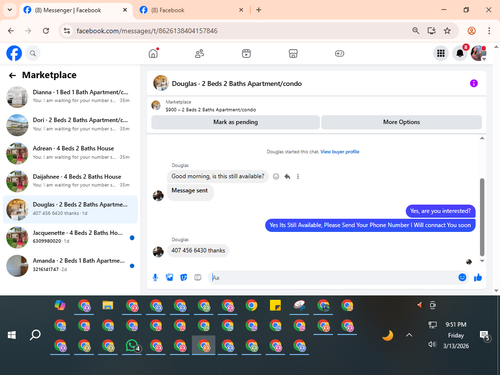Screen dimensions: 500x375
Task: Open the Marketplace storefront icon
Action: tap(293, 53)
